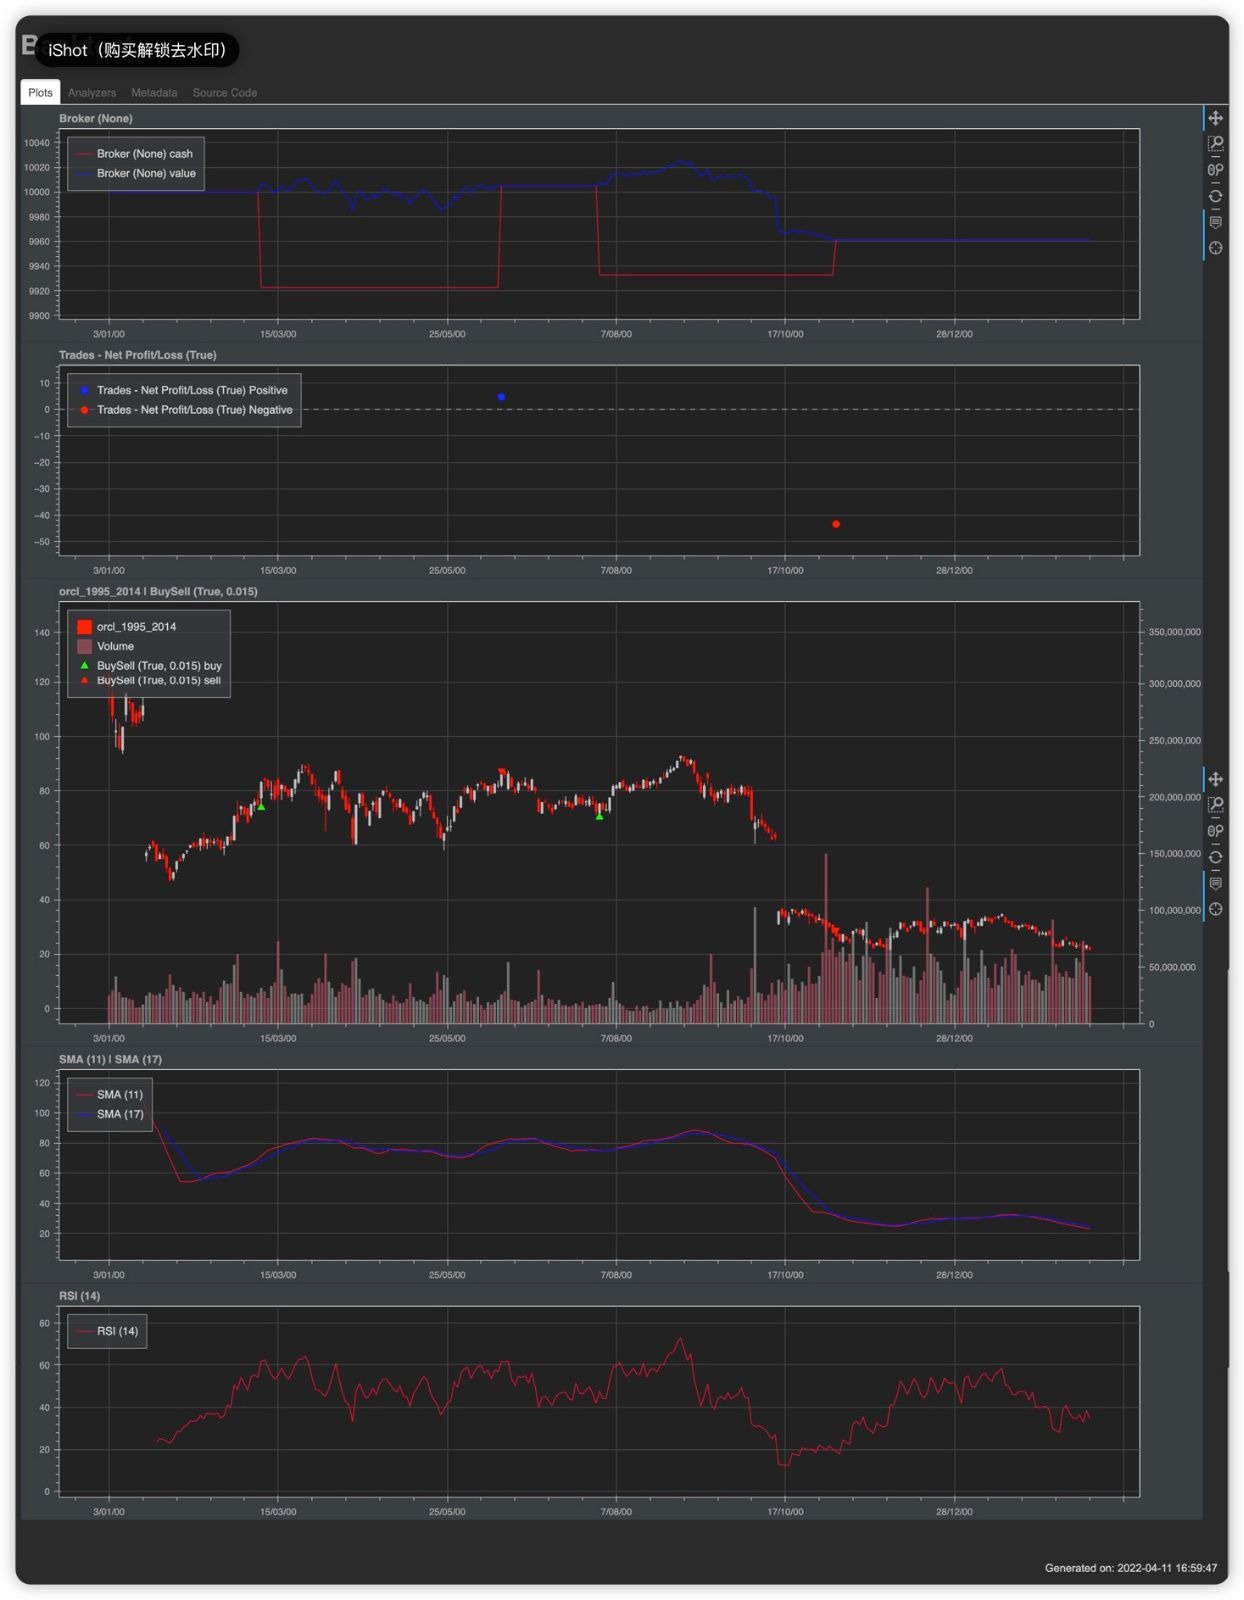Viewport: 1244px width, 1600px height.
Task: Click "Broker (None) cash" legend entry
Action: coord(144,154)
